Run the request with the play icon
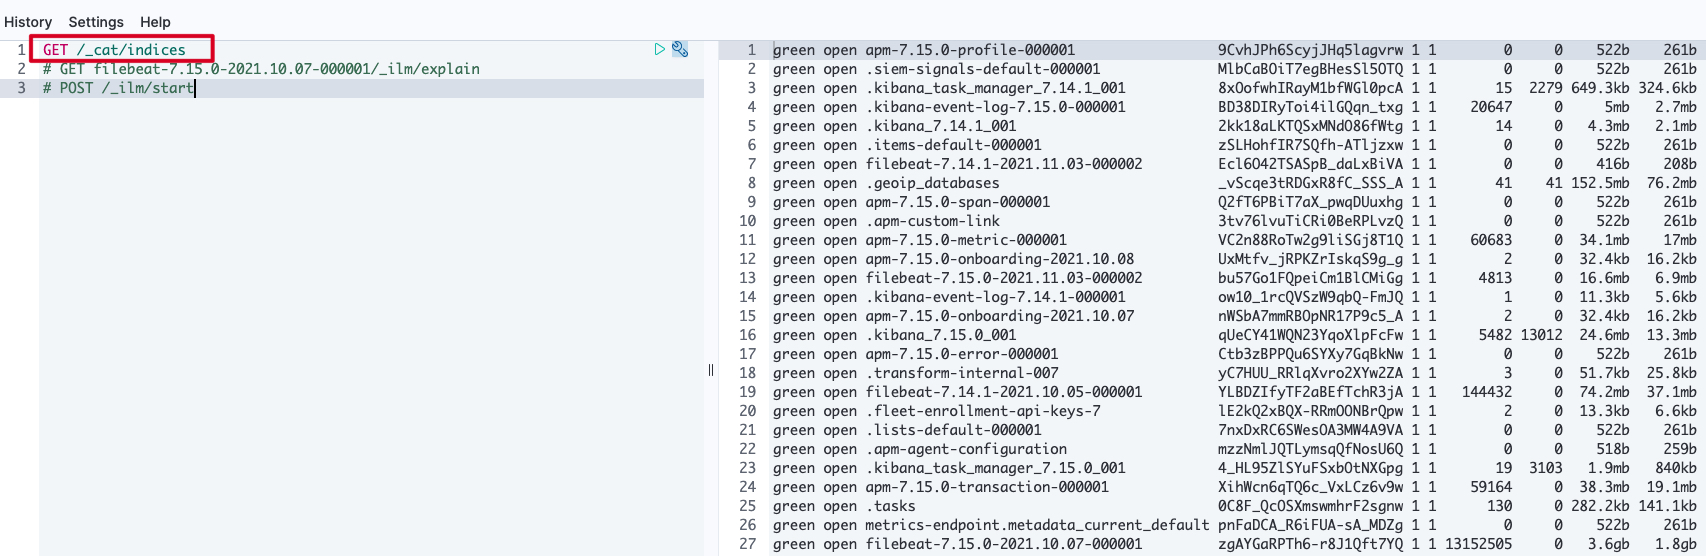 [659, 49]
